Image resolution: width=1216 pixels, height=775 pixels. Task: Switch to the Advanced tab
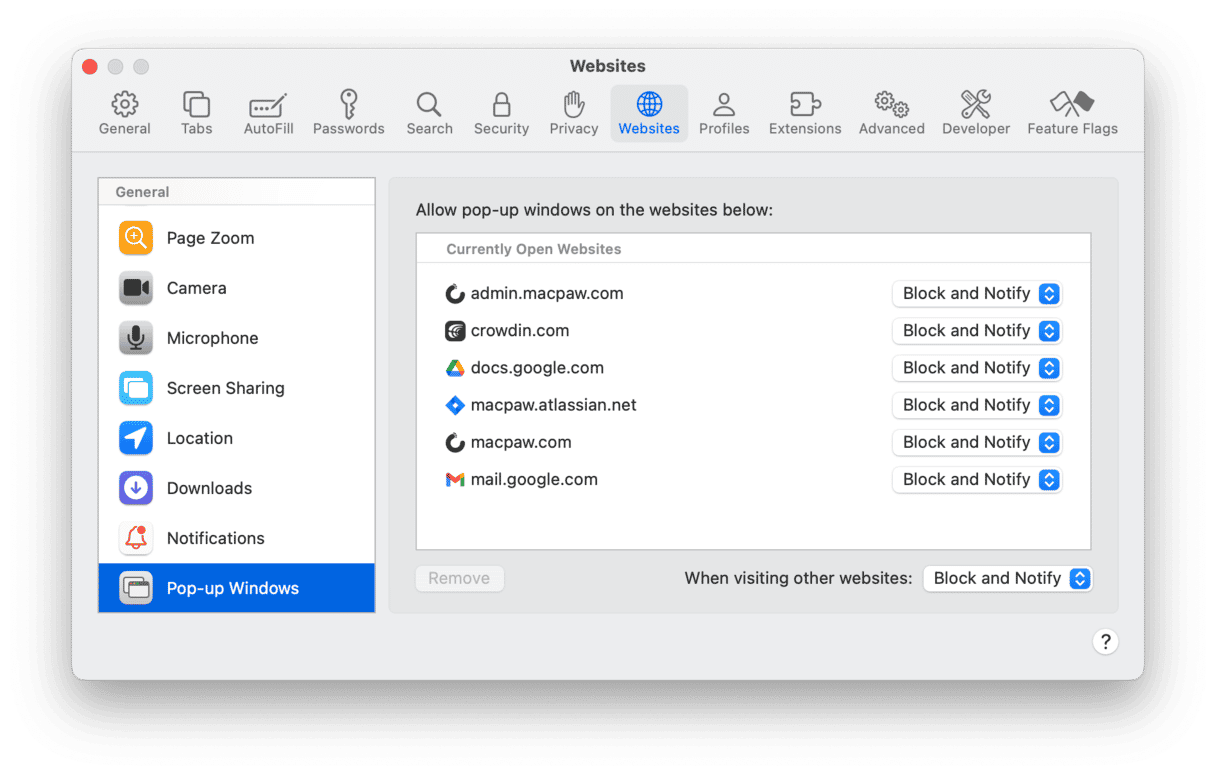[891, 113]
